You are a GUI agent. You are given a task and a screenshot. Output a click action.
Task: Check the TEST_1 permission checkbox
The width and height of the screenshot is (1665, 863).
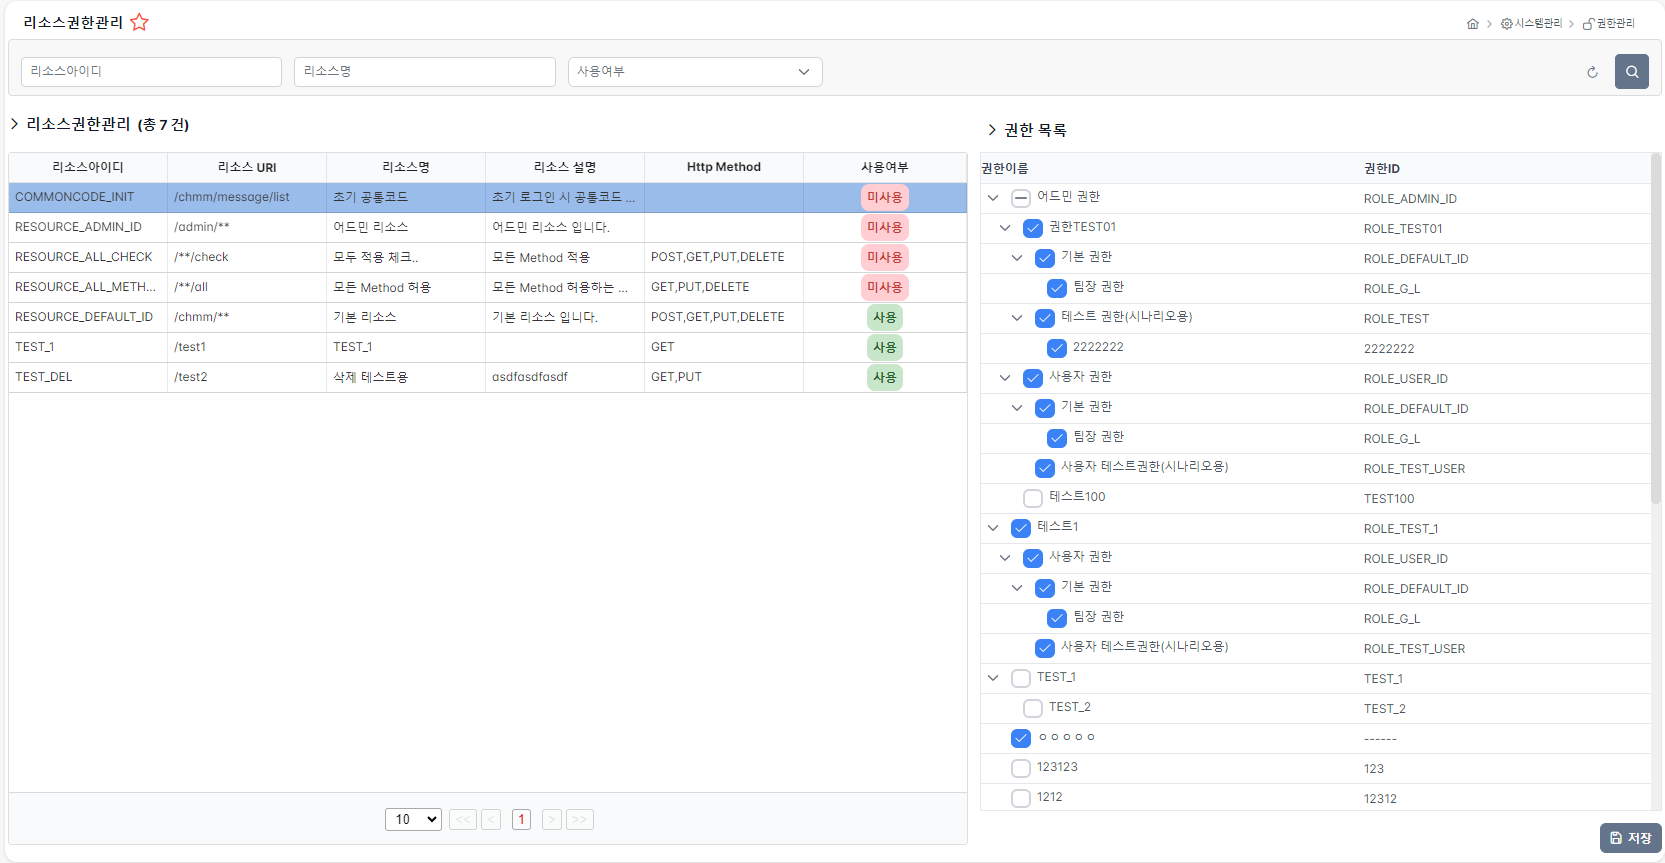click(1021, 678)
